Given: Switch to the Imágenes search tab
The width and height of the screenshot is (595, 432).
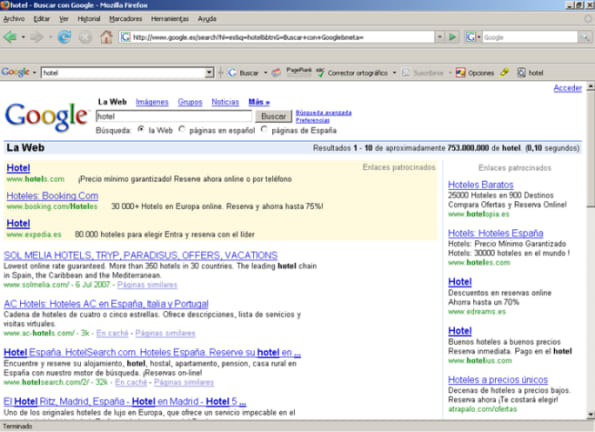Looking at the screenshot, I should pos(152,102).
